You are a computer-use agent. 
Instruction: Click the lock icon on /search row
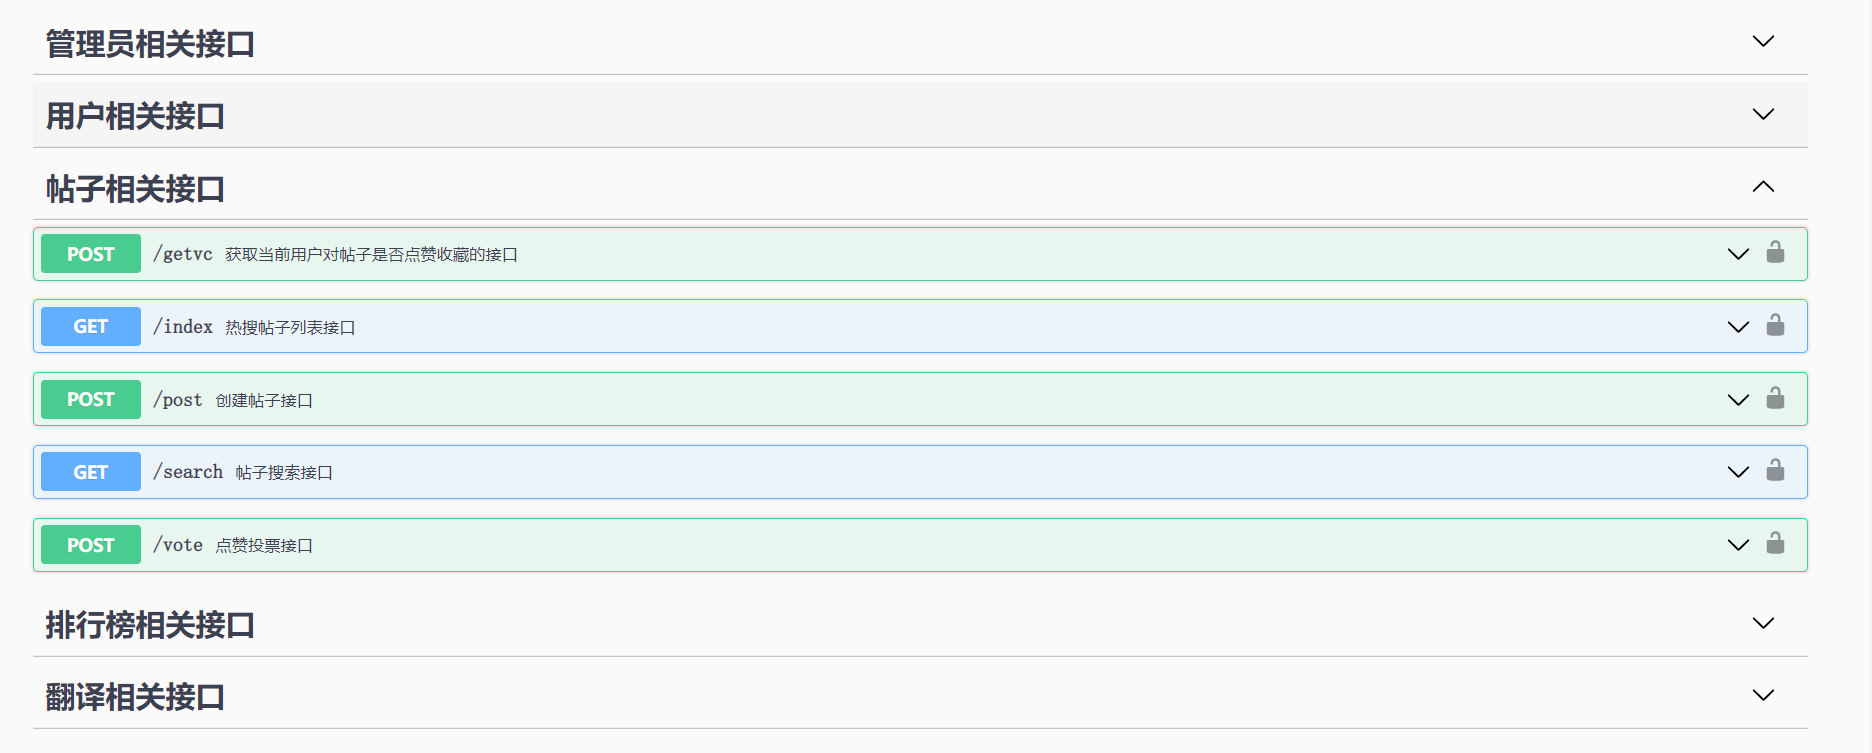(1775, 470)
